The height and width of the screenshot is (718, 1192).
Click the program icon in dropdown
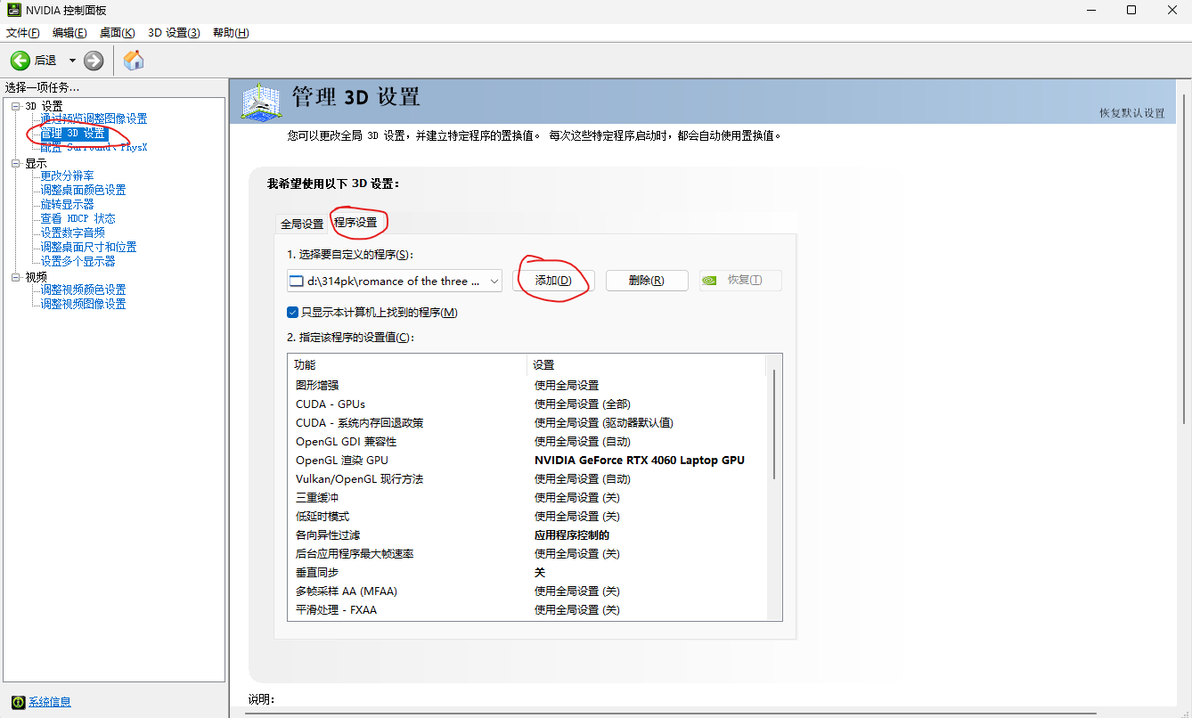(x=296, y=281)
